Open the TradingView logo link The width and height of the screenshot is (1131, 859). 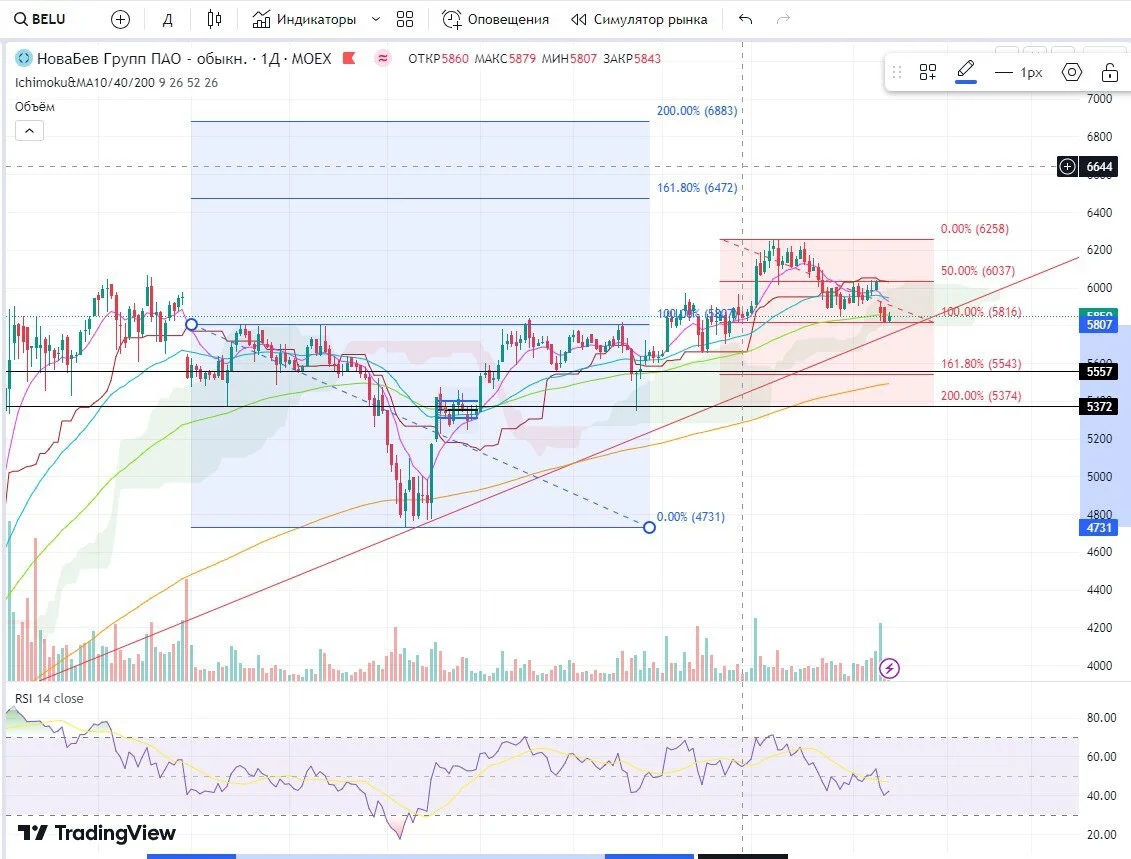click(97, 833)
